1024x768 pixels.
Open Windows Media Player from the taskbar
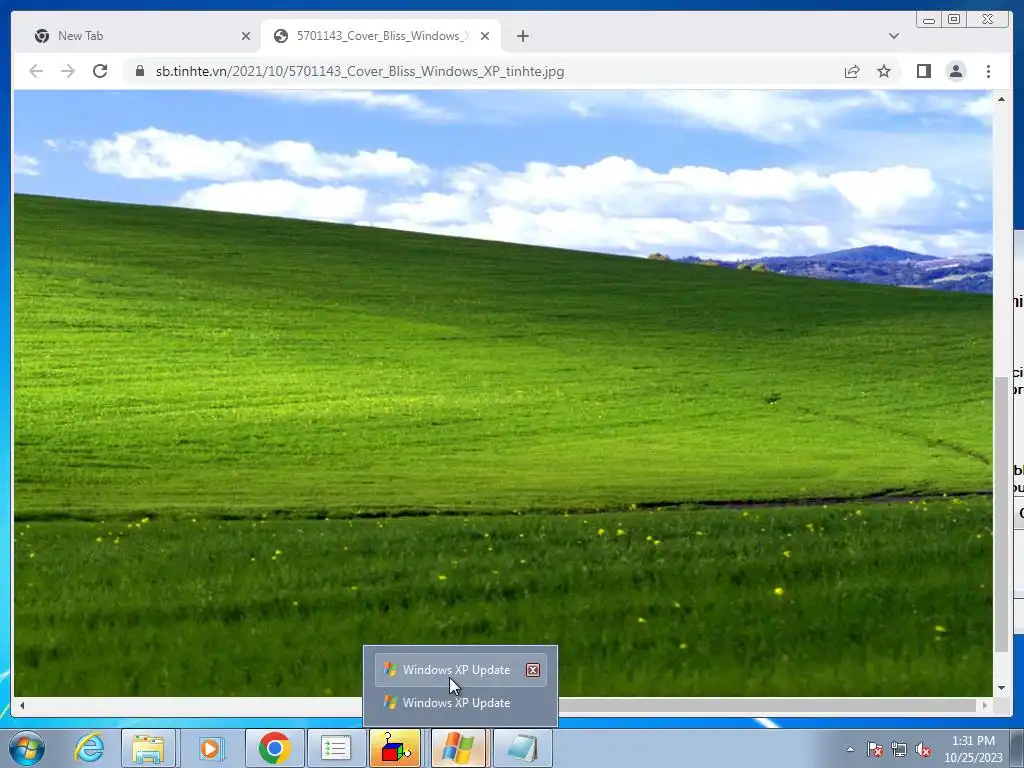pyautogui.click(x=210, y=748)
